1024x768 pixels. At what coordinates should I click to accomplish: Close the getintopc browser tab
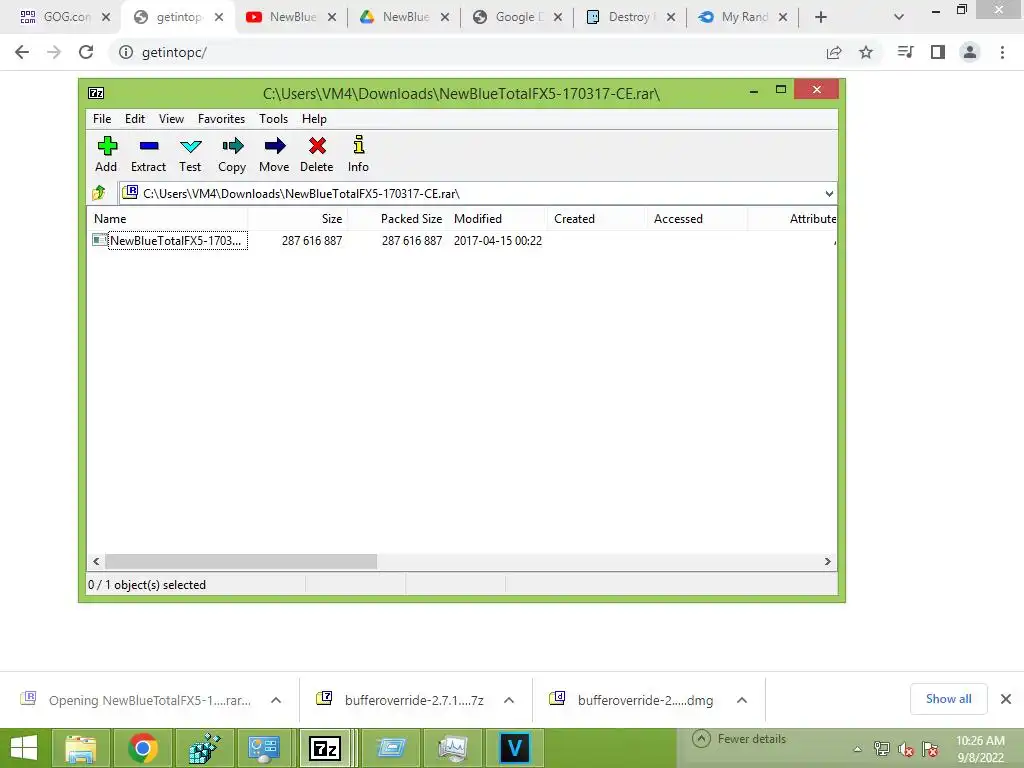(219, 17)
